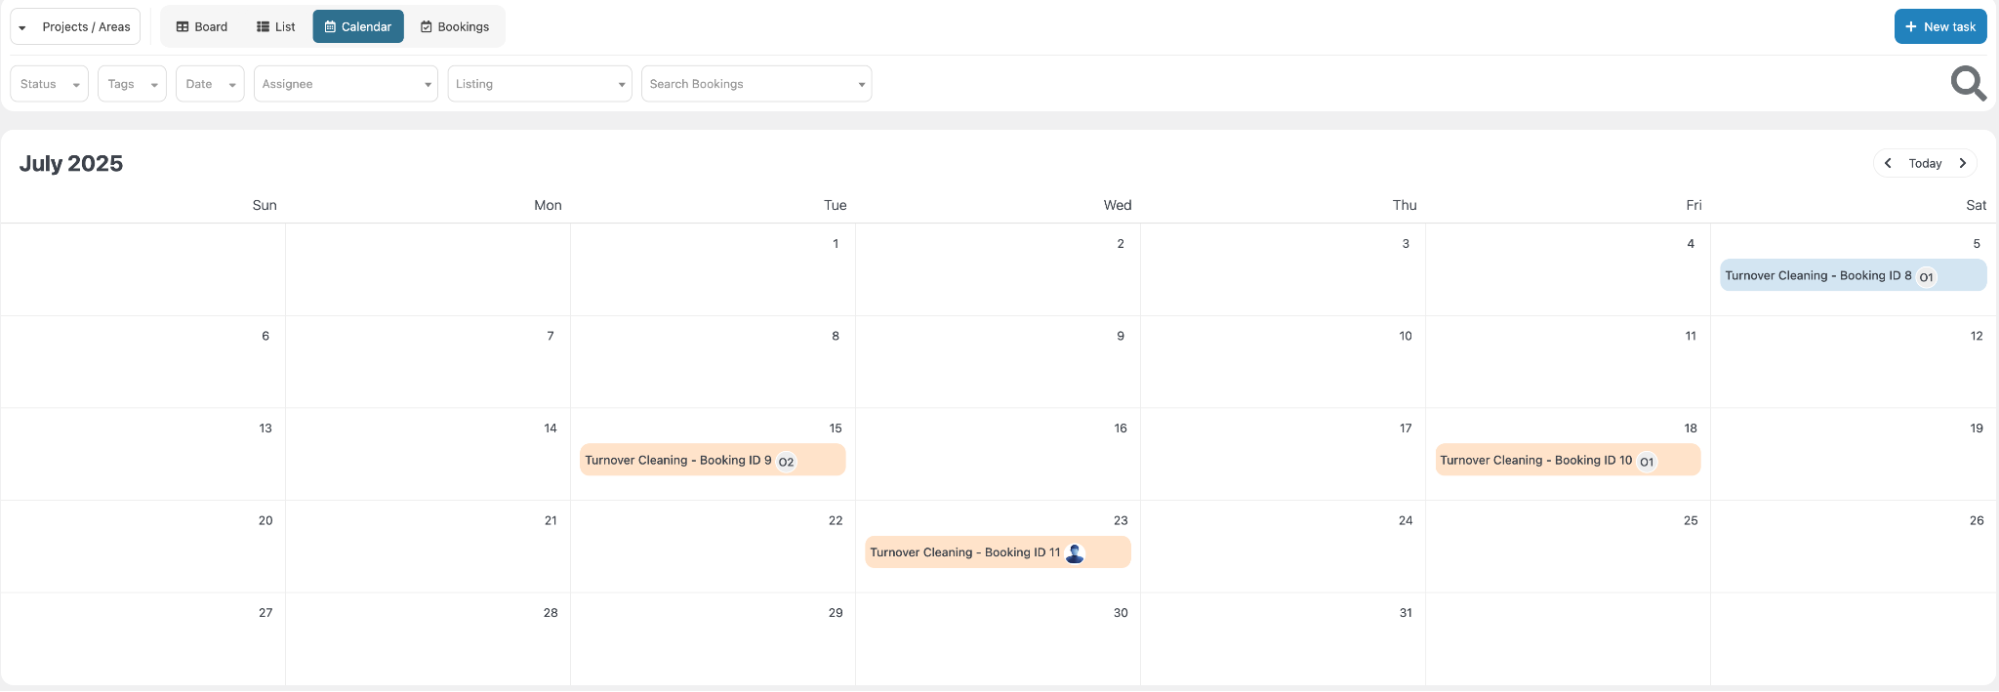The image size is (1999, 692).
Task: Select day 1 in the calendar
Action: point(836,244)
